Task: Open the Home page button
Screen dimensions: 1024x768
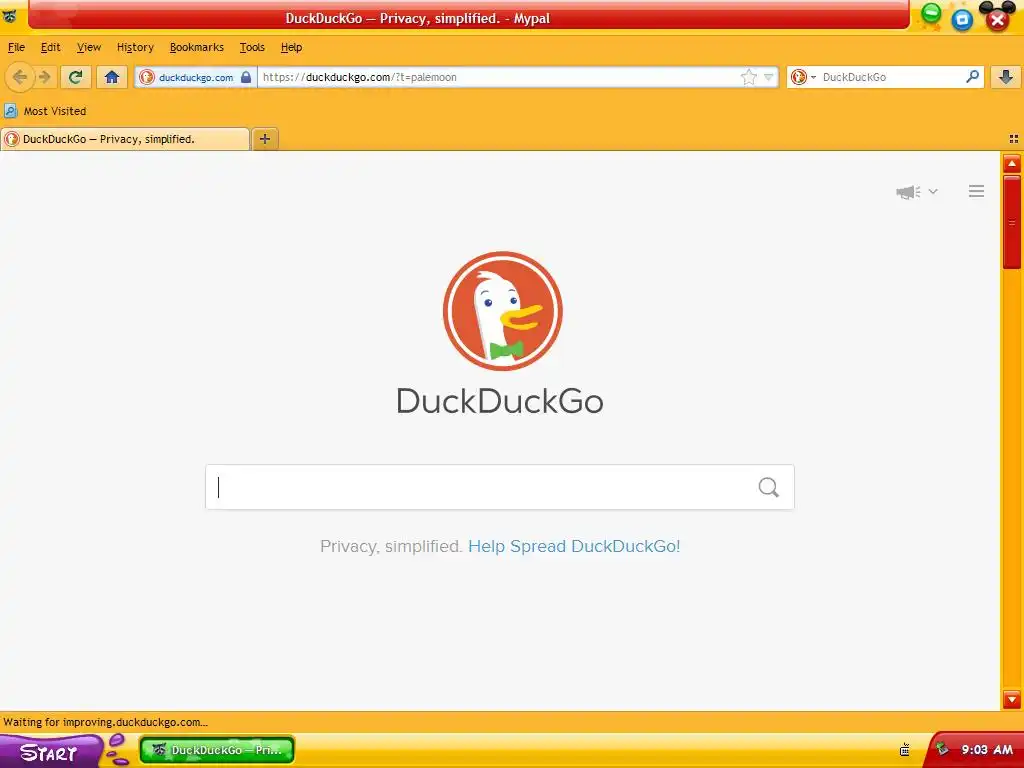Action: 112,77
